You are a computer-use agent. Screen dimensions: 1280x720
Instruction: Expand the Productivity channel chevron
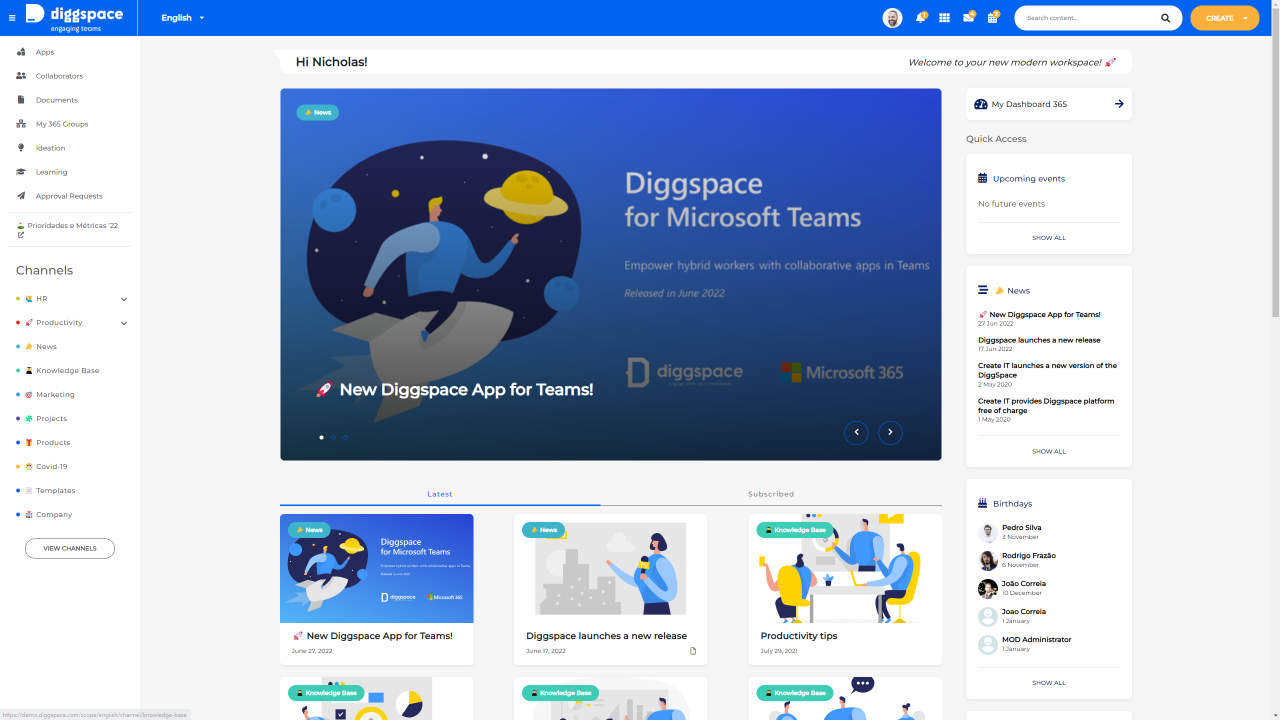[x=124, y=323]
